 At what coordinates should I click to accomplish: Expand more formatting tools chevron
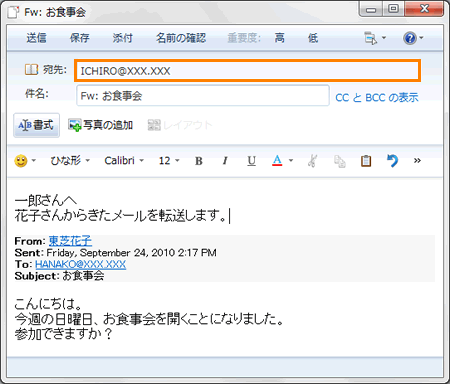pos(417,161)
